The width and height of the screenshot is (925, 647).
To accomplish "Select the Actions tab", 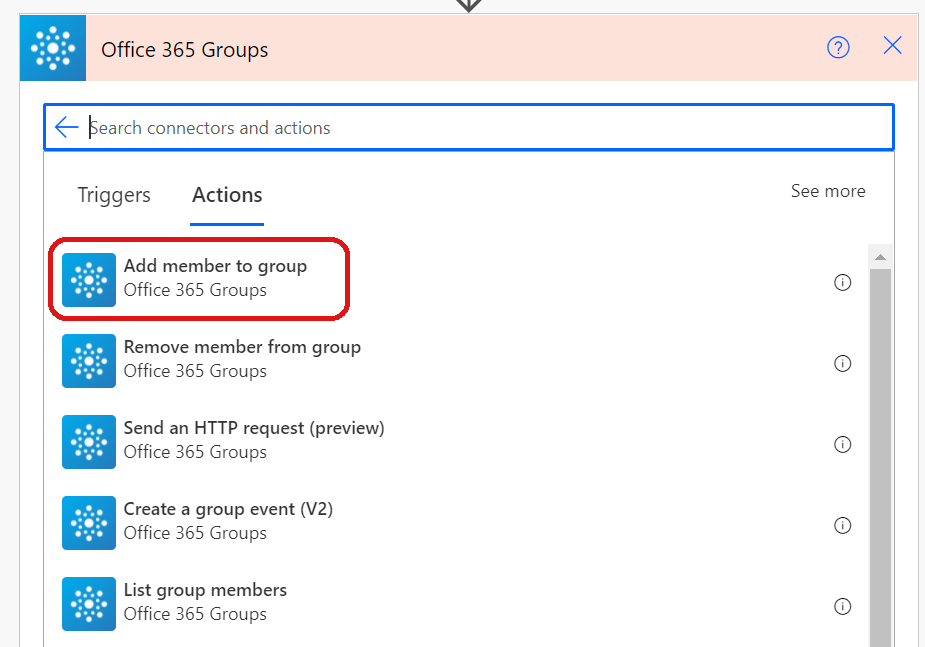I will tap(227, 195).
